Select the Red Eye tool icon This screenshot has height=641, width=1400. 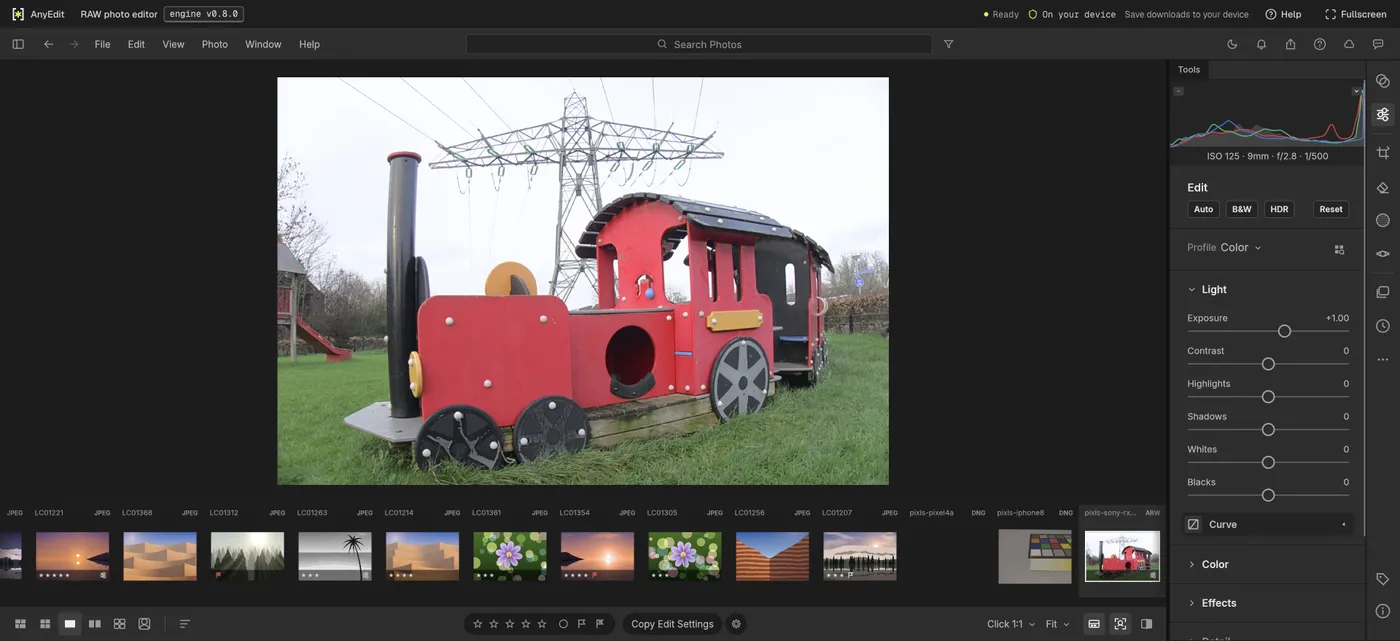(x=1382, y=254)
